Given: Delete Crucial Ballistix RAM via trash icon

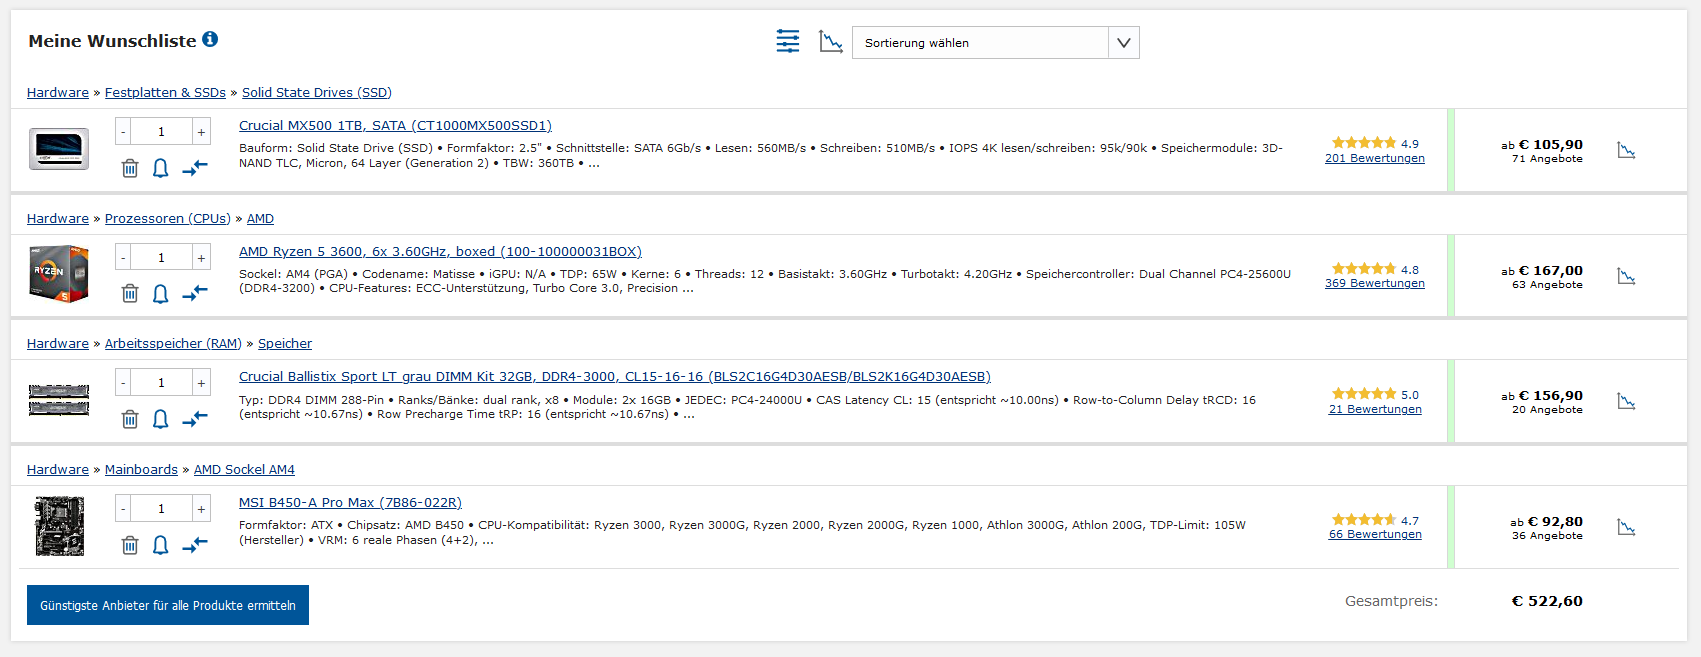Looking at the screenshot, I should click(130, 419).
